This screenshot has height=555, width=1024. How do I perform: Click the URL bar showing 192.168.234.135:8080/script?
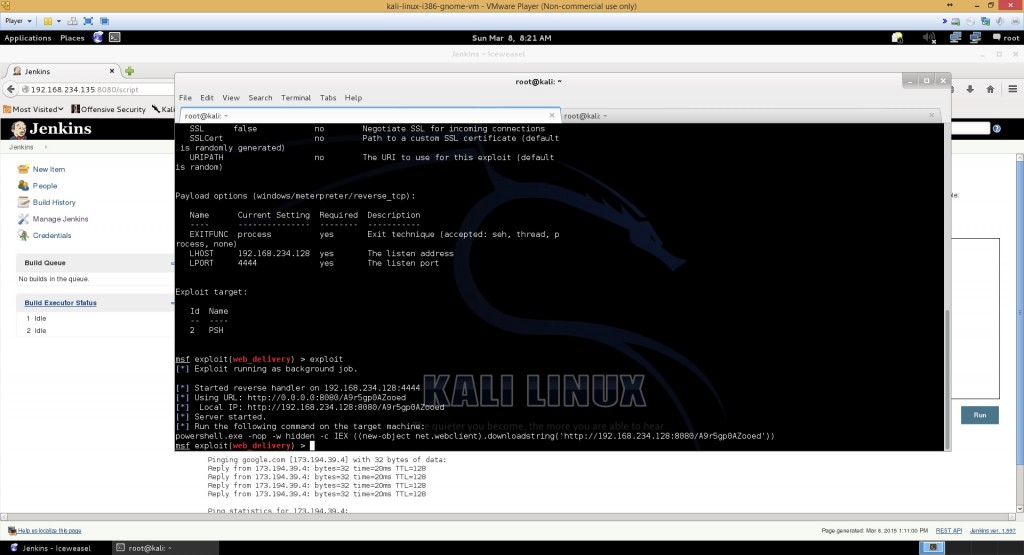pyautogui.click(x=97, y=89)
